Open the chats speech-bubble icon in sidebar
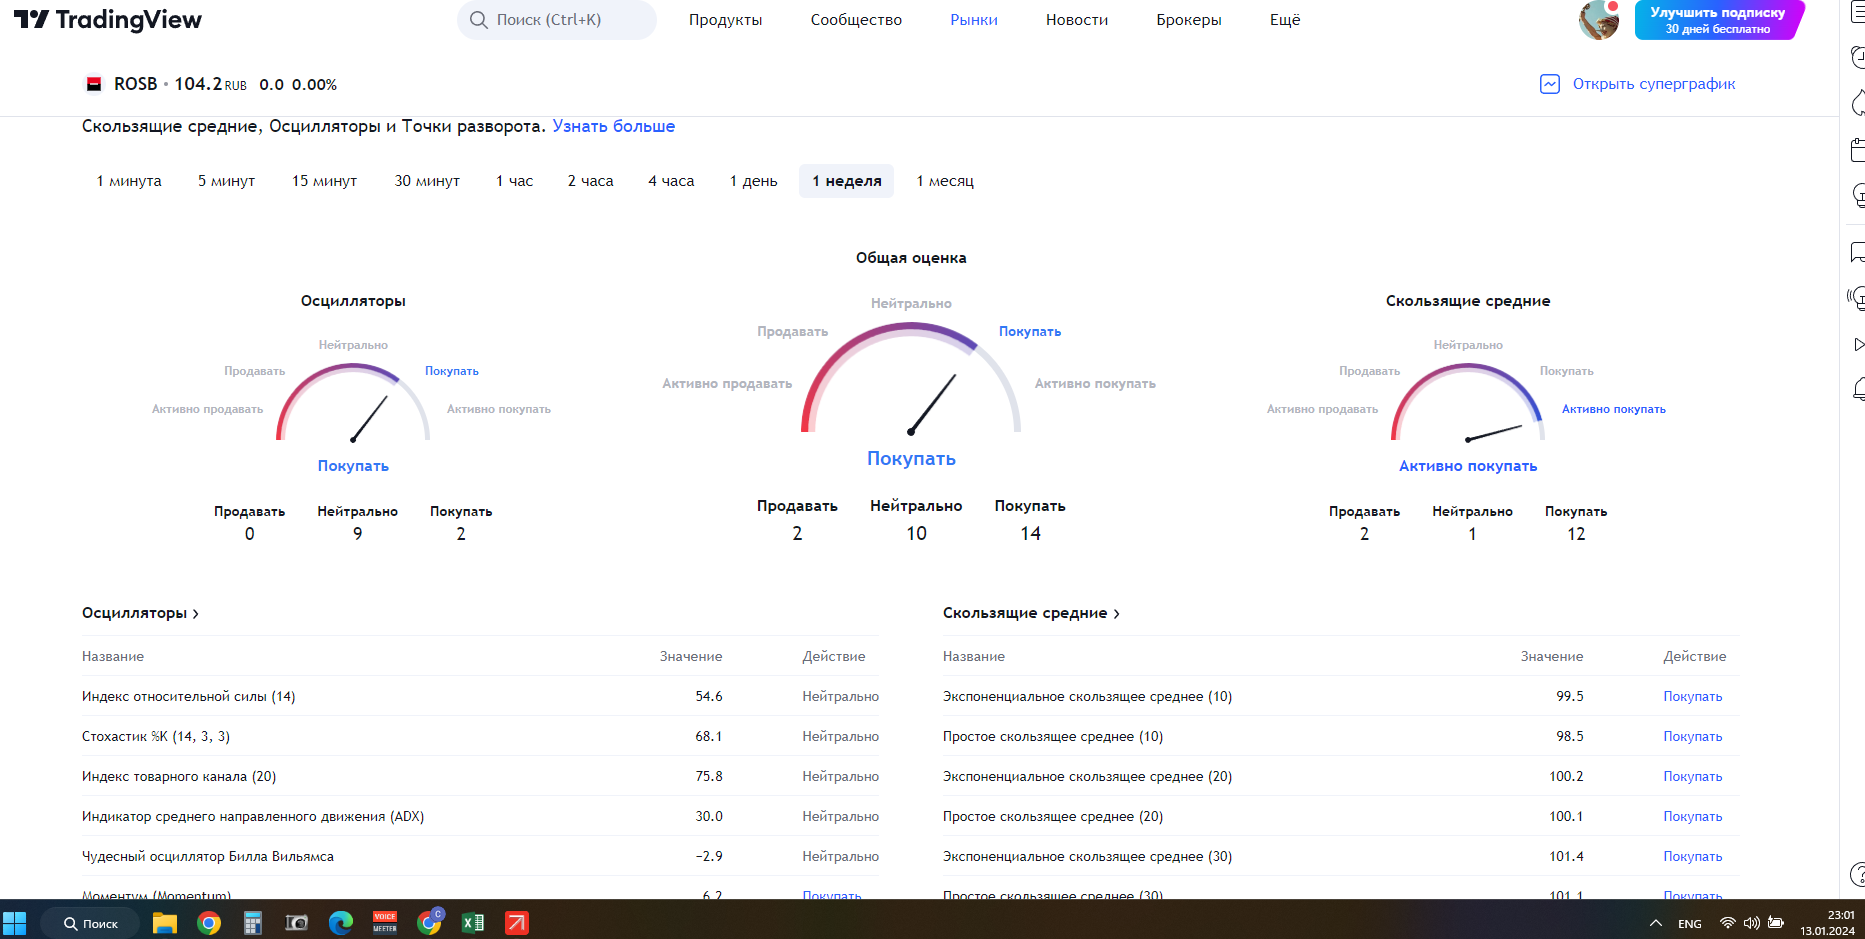 pyautogui.click(x=1857, y=251)
